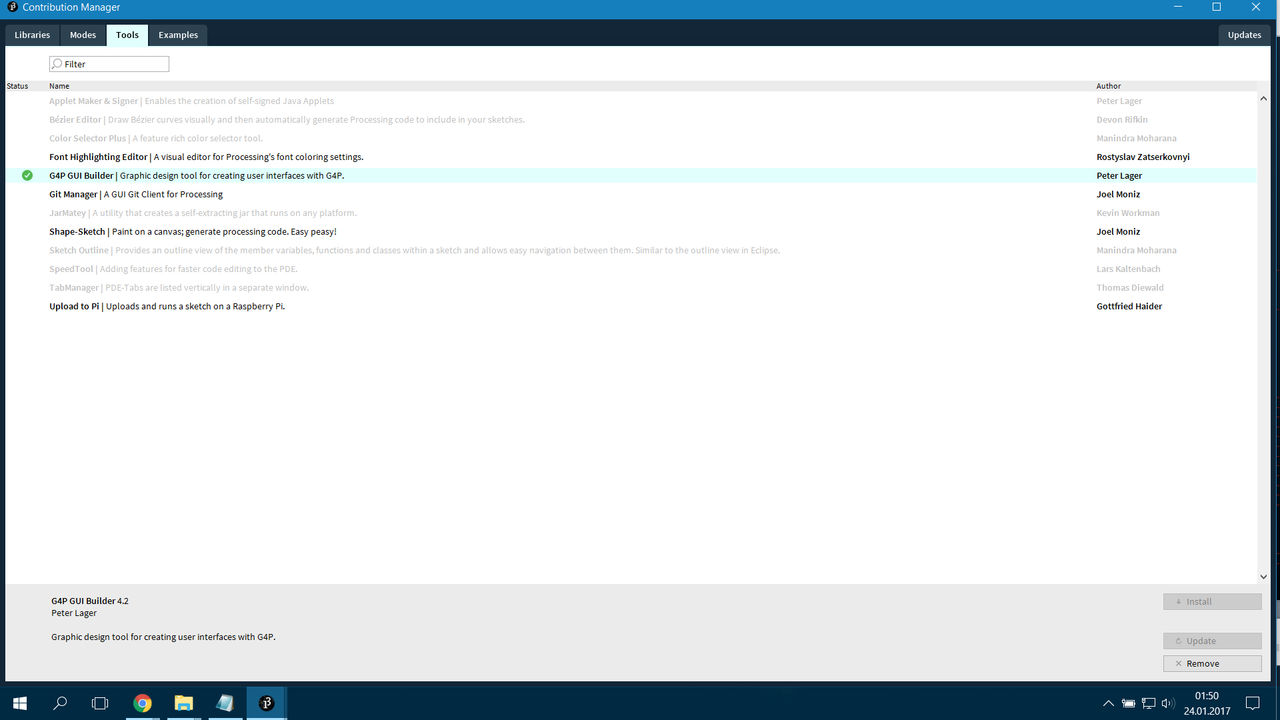The image size is (1280, 720).
Task: Open Windows Start menu
Action: 19,703
